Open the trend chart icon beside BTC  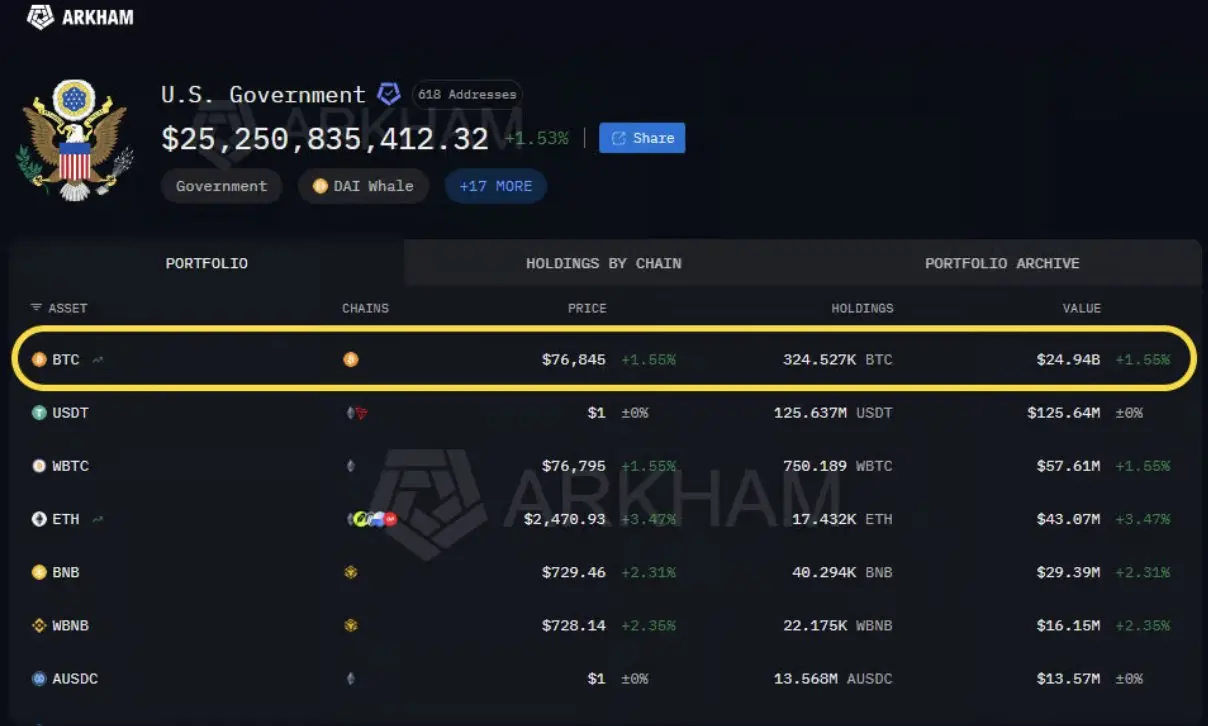point(97,359)
